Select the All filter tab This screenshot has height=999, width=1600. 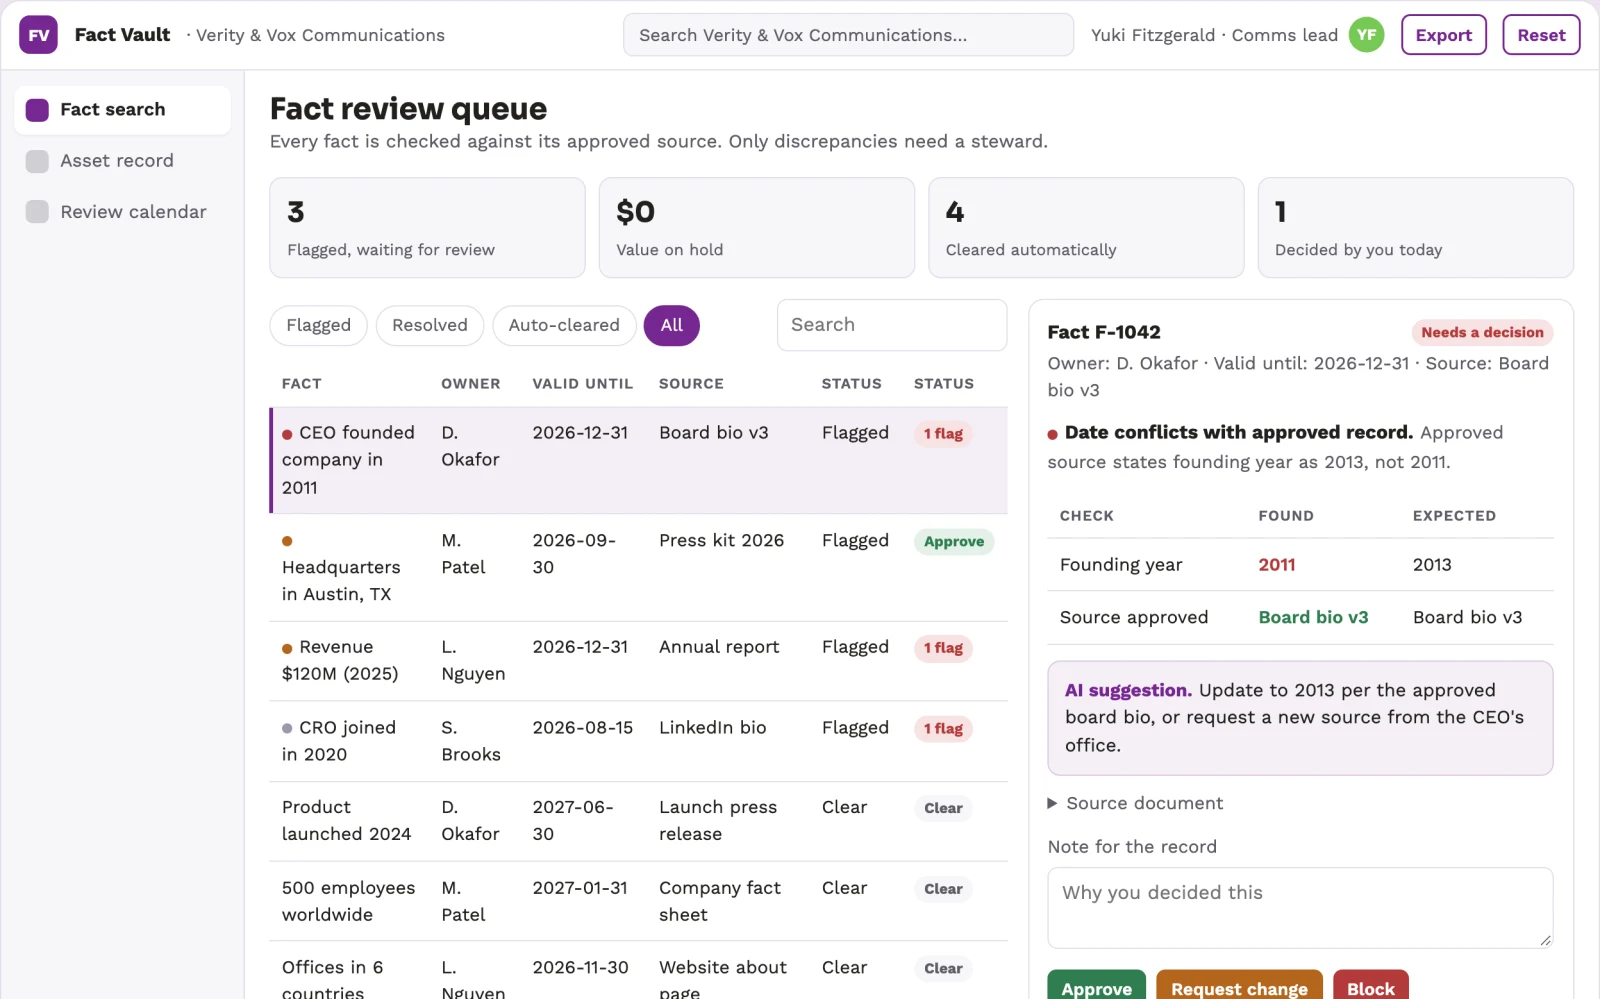click(671, 325)
